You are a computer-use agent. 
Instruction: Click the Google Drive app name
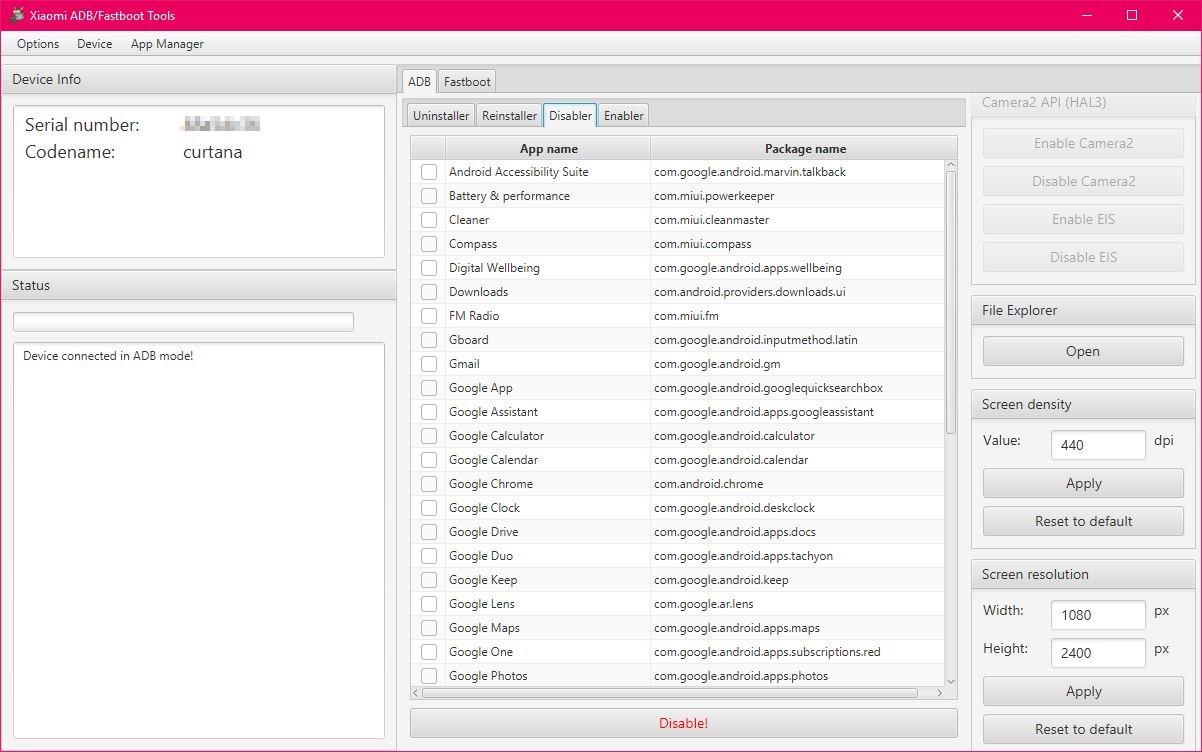(483, 532)
